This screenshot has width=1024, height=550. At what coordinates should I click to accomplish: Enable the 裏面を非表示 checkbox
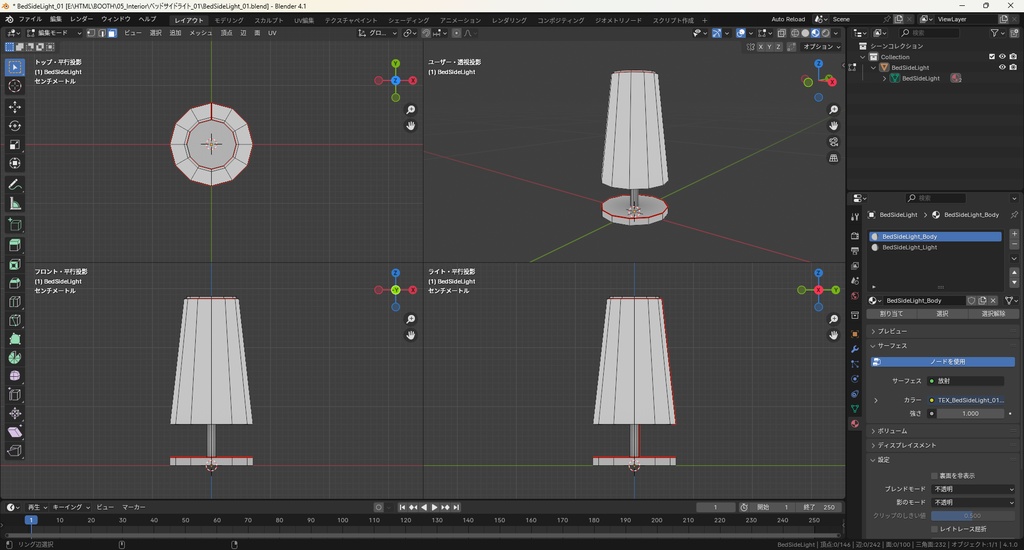(934, 476)
